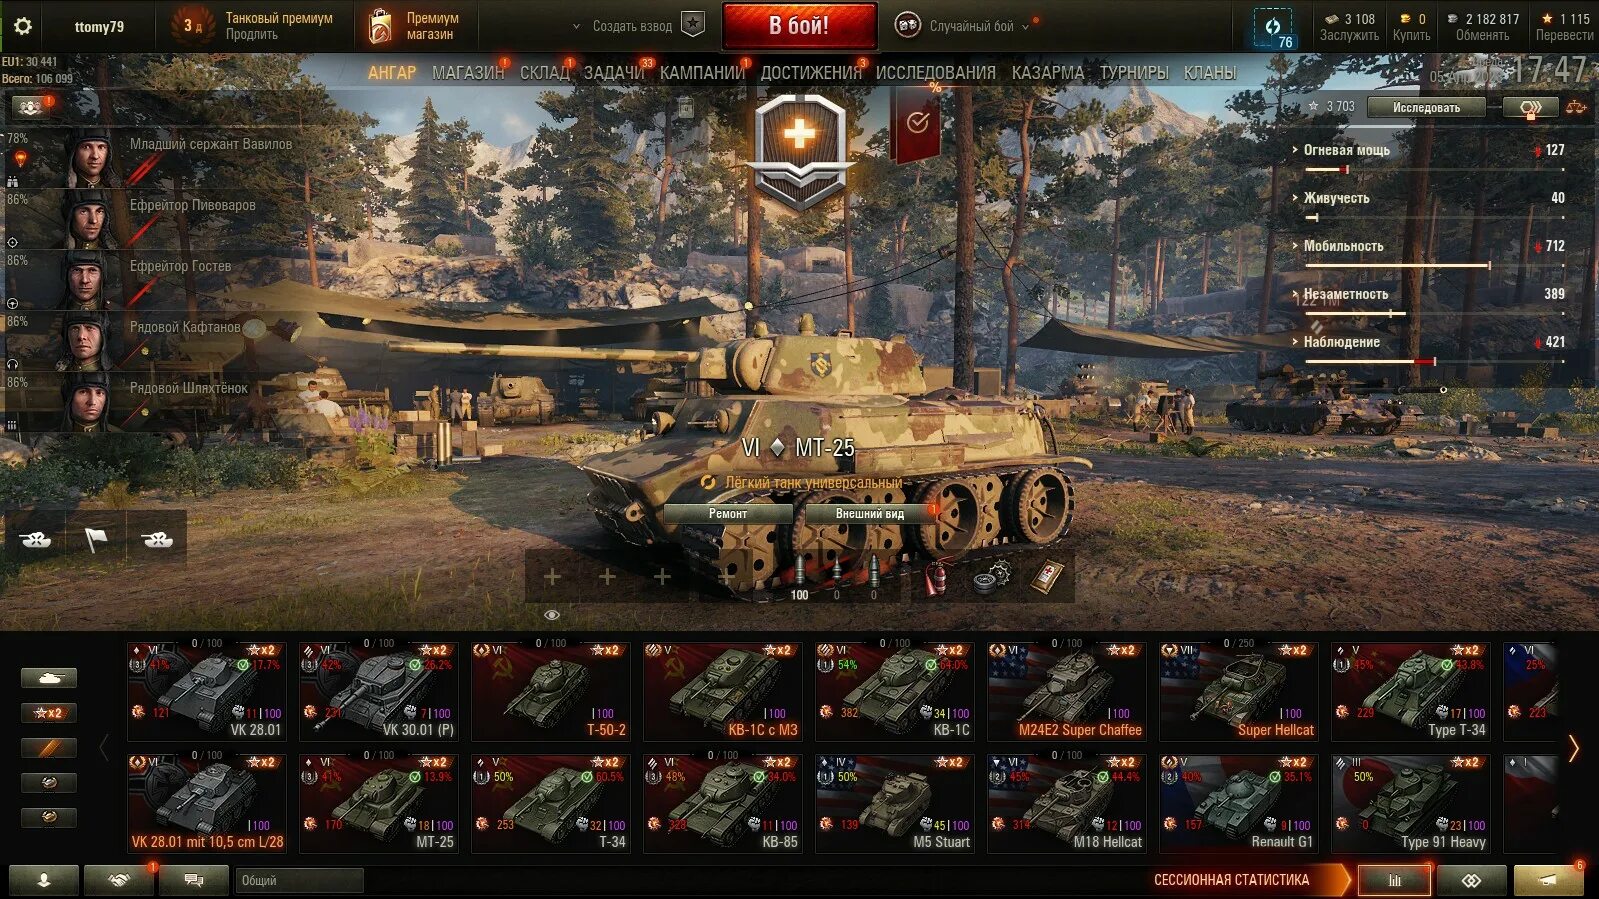The image size is (1599, 899).
Task: Open the settings gear menu
Action: click(x=22, y=26)
